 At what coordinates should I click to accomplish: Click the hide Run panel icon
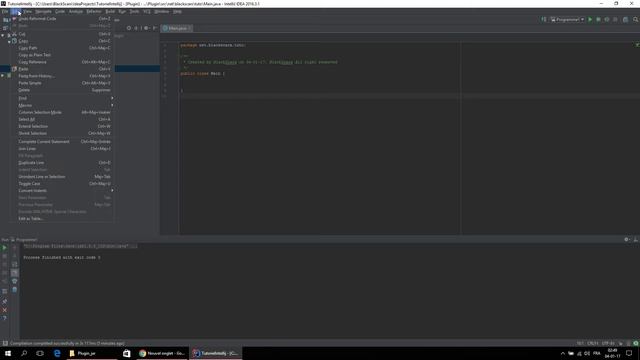(635, 240)
